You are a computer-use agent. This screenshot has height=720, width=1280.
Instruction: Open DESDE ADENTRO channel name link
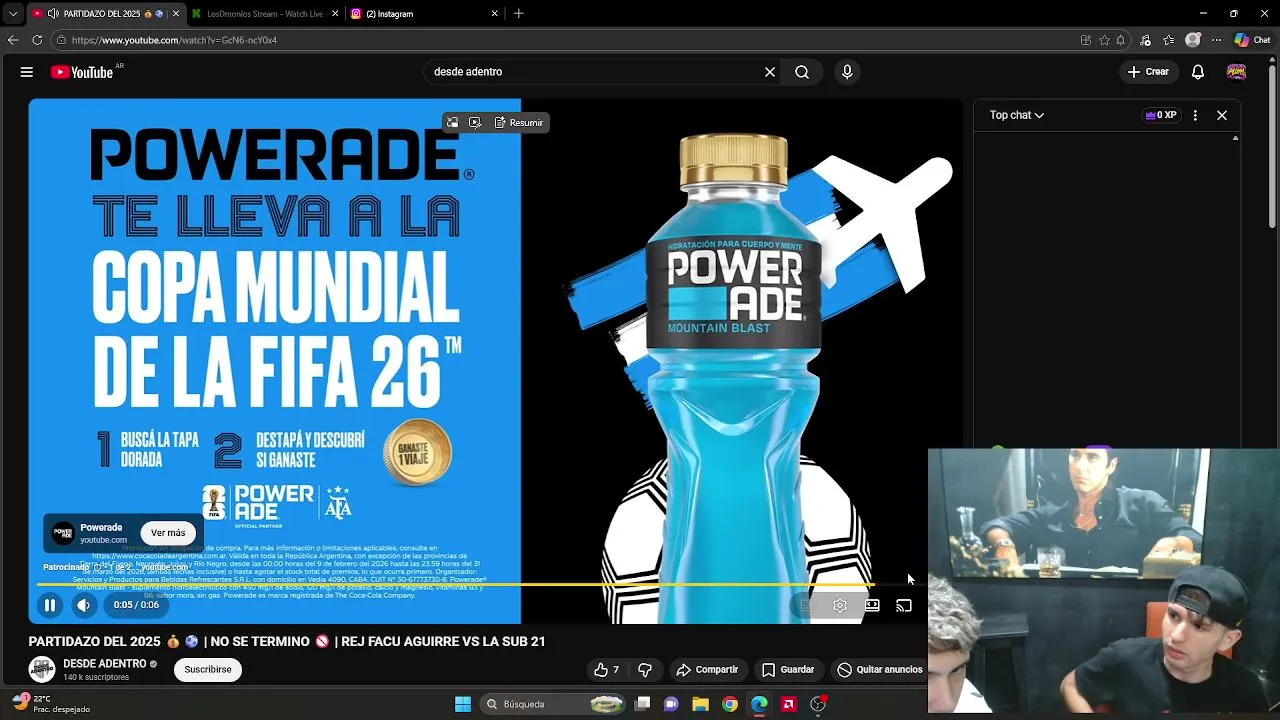[105, 664]
